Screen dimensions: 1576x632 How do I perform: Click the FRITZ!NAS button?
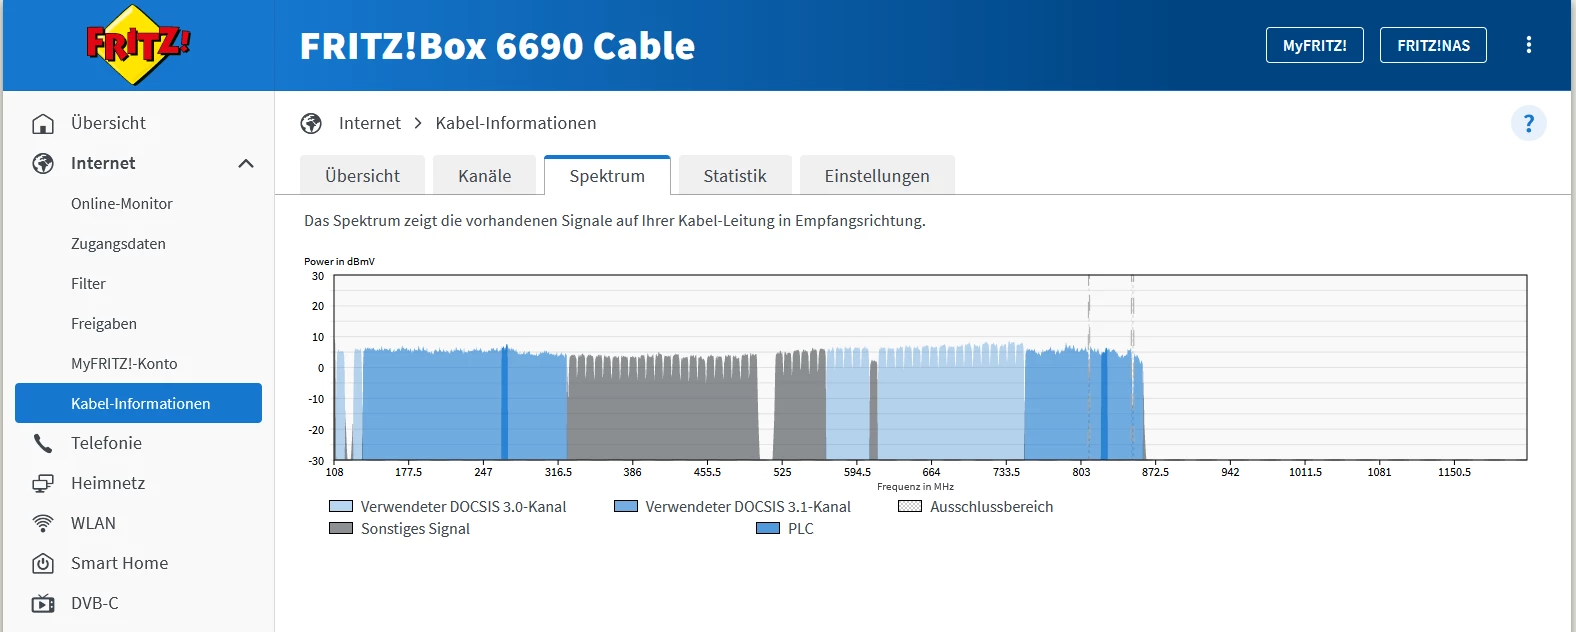[x=1433, y=45]
